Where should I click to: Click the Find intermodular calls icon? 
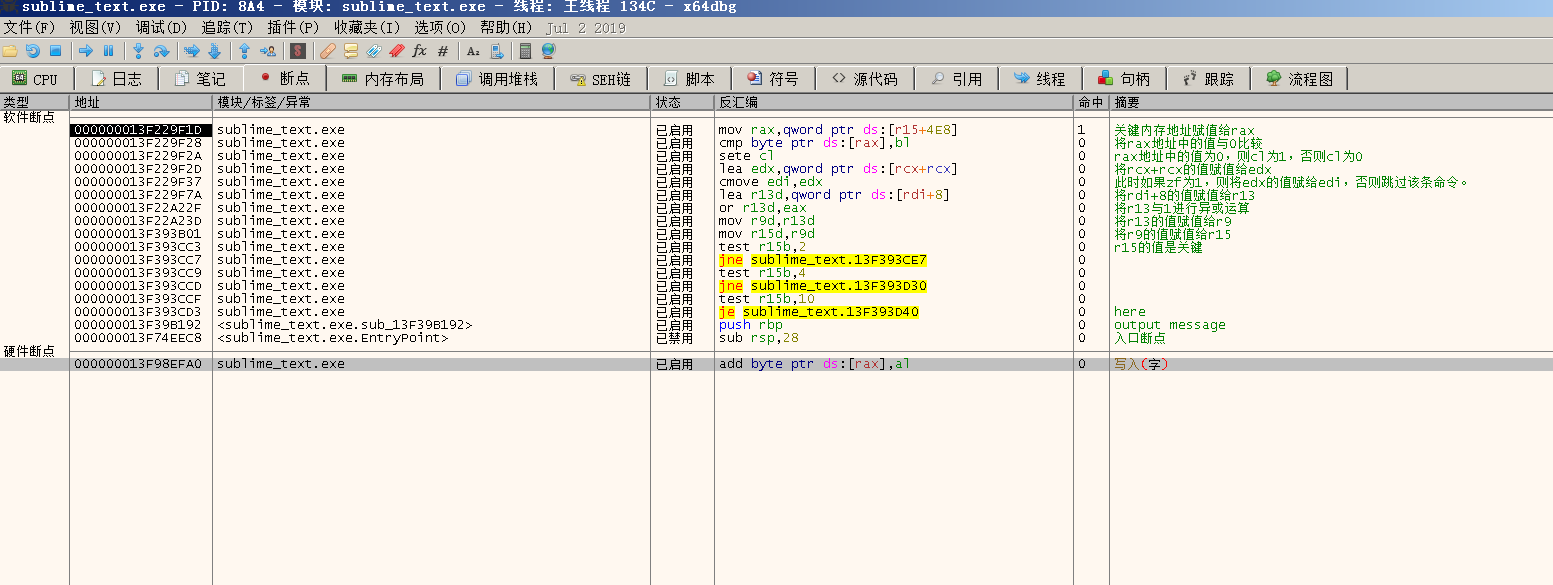[x=495, y=50]
